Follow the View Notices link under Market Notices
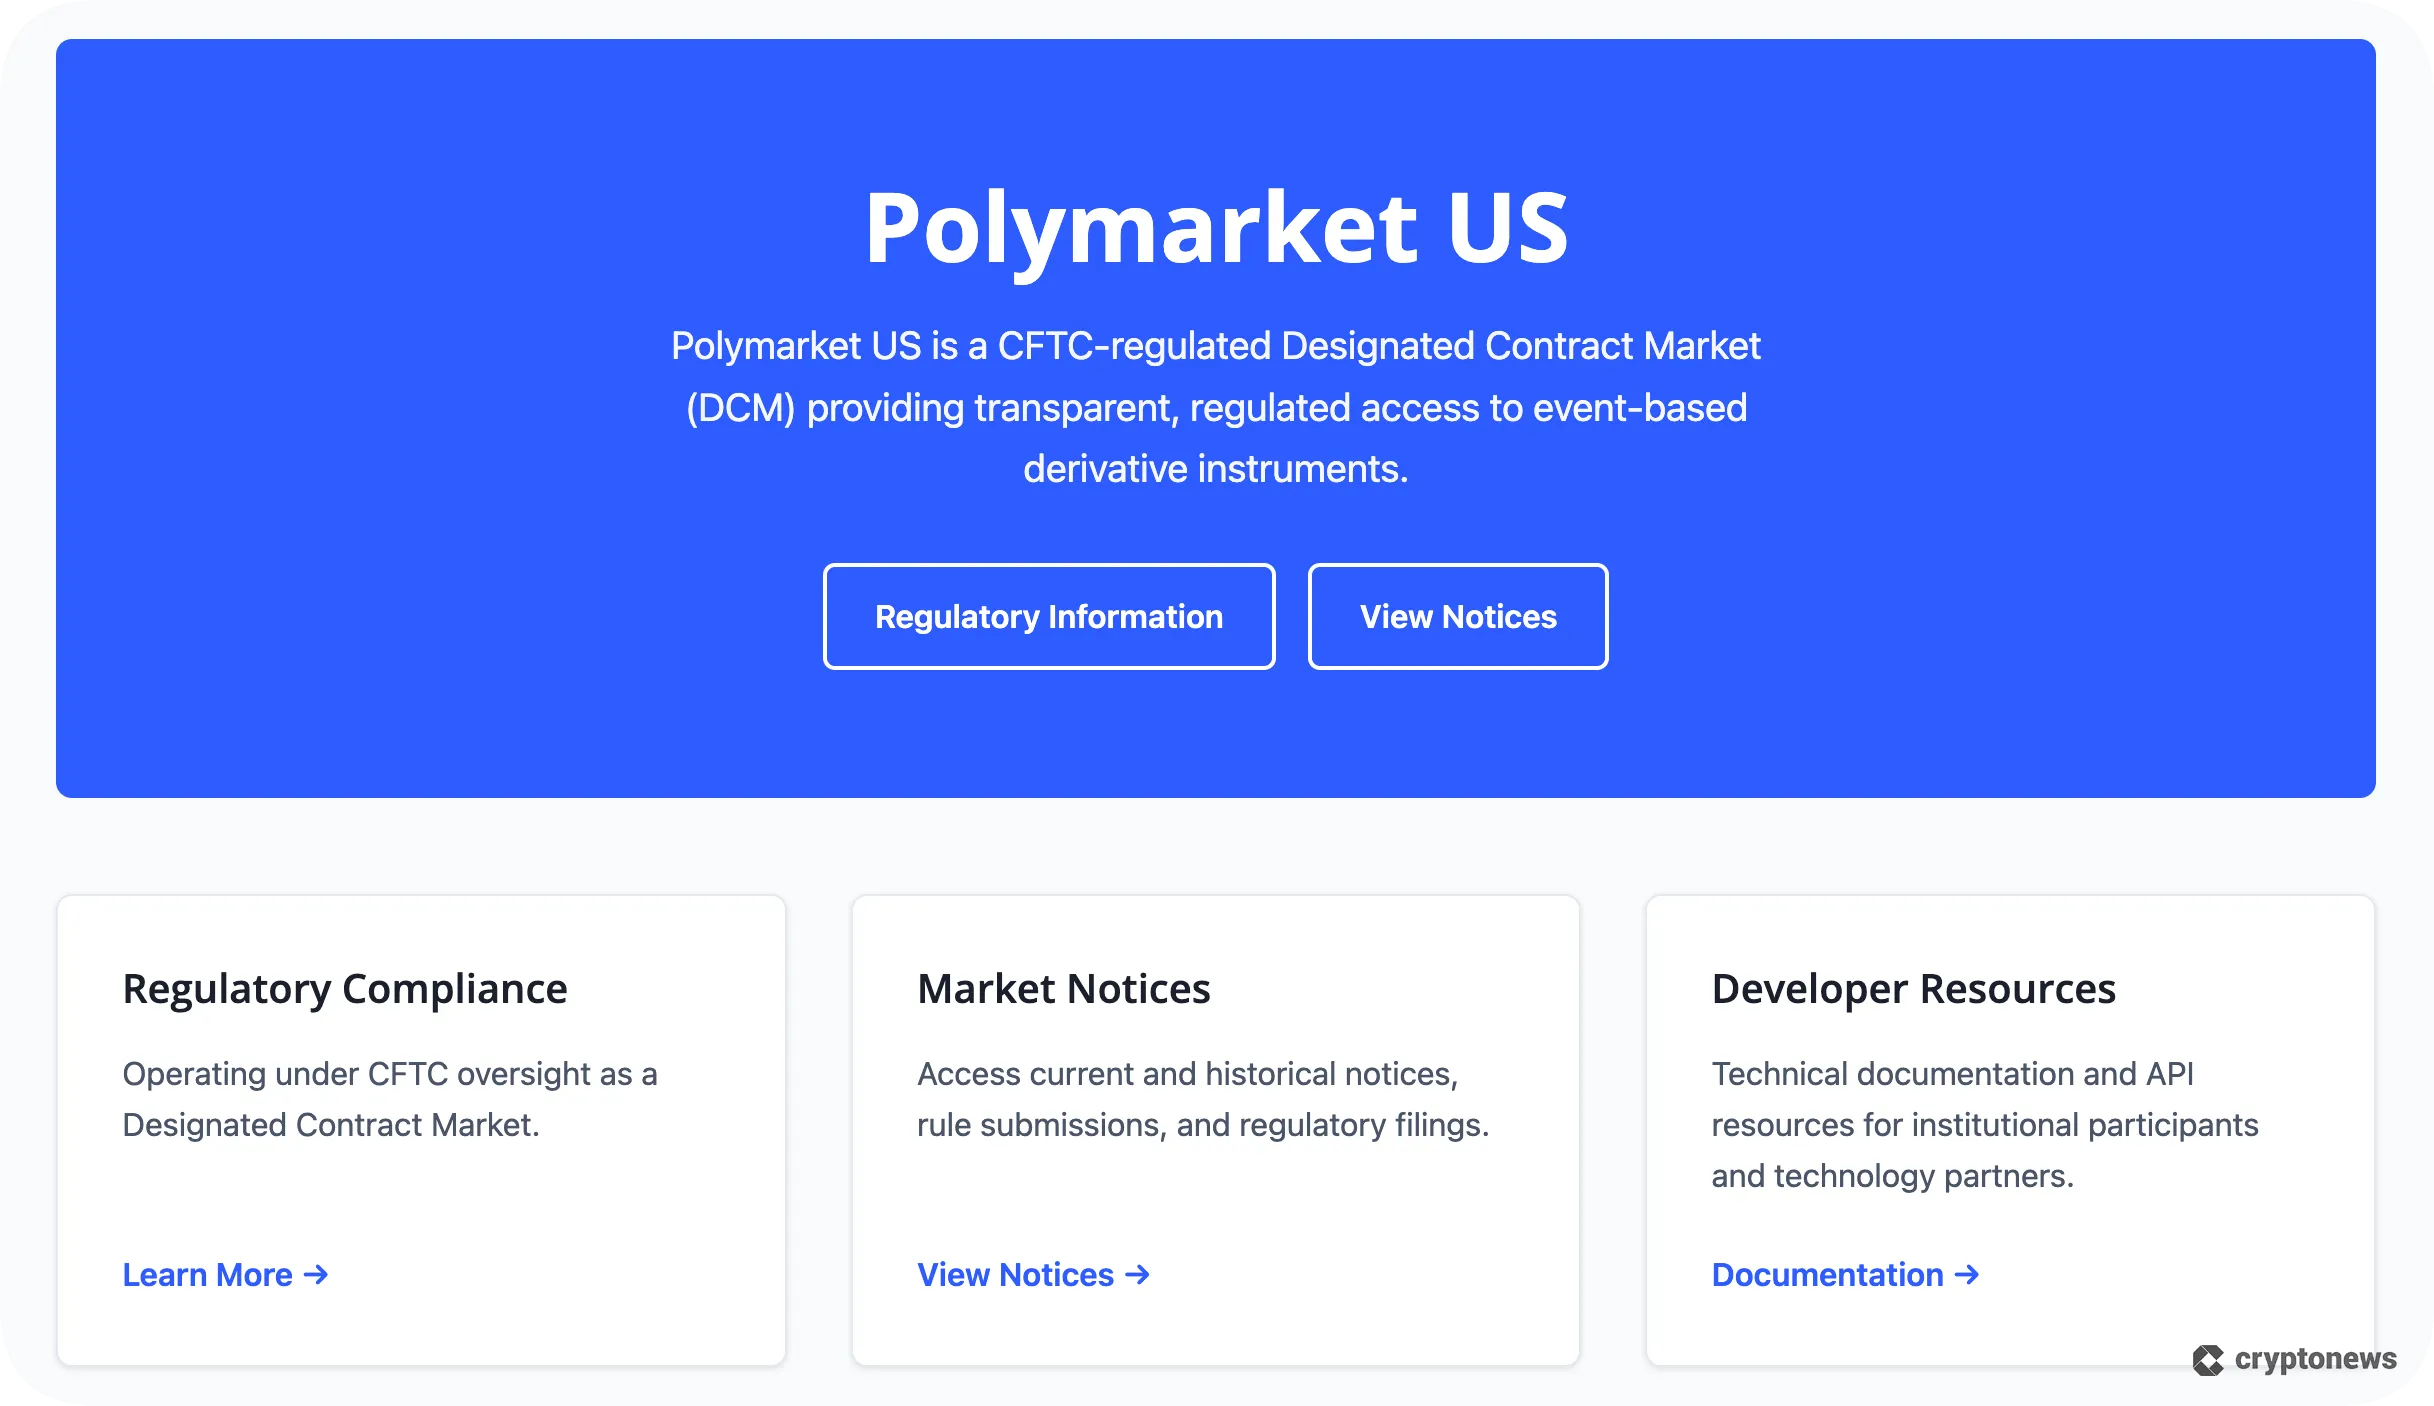The width and height of the screenshot is (2434, 1406). [x=1014, y=1274]
